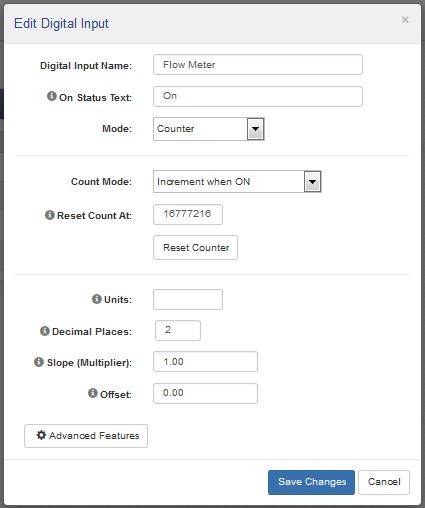
Task: Click the Decimal Places field
Action: [178, 330]
